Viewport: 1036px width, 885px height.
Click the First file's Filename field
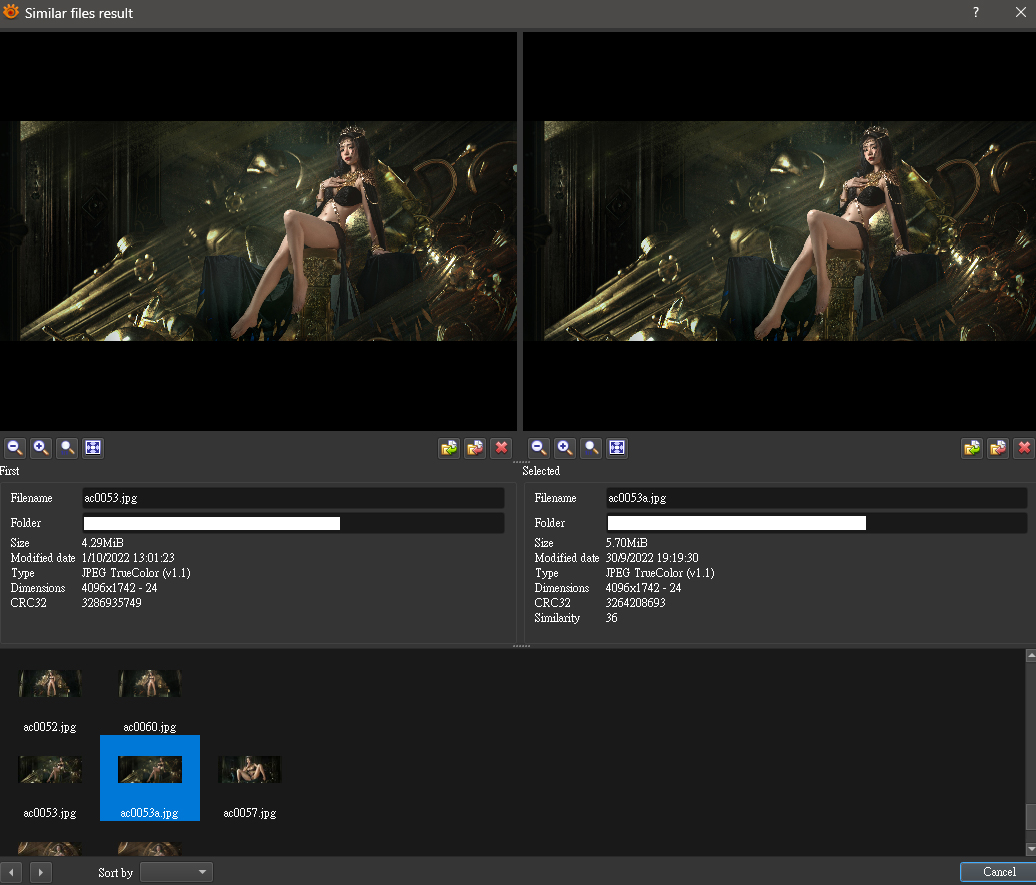(x=293, y=498)
